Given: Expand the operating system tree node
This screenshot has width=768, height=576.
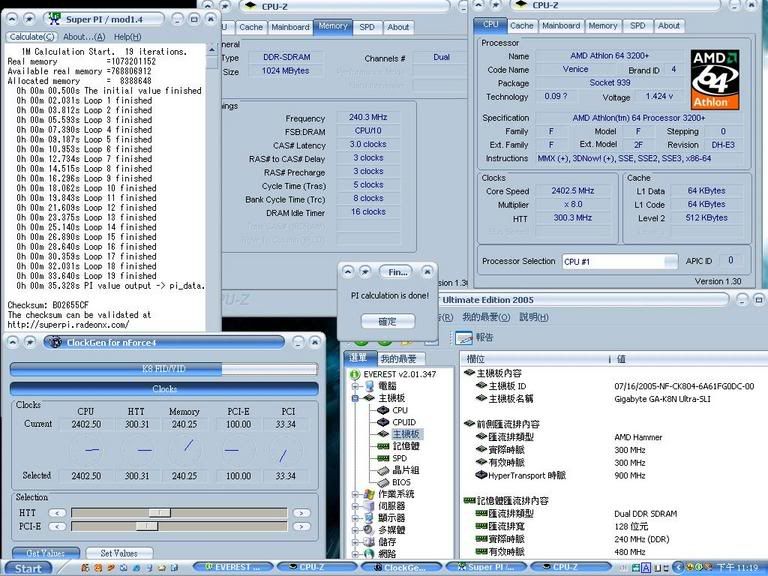Looking at the screenshot, I should click(357, 494).
